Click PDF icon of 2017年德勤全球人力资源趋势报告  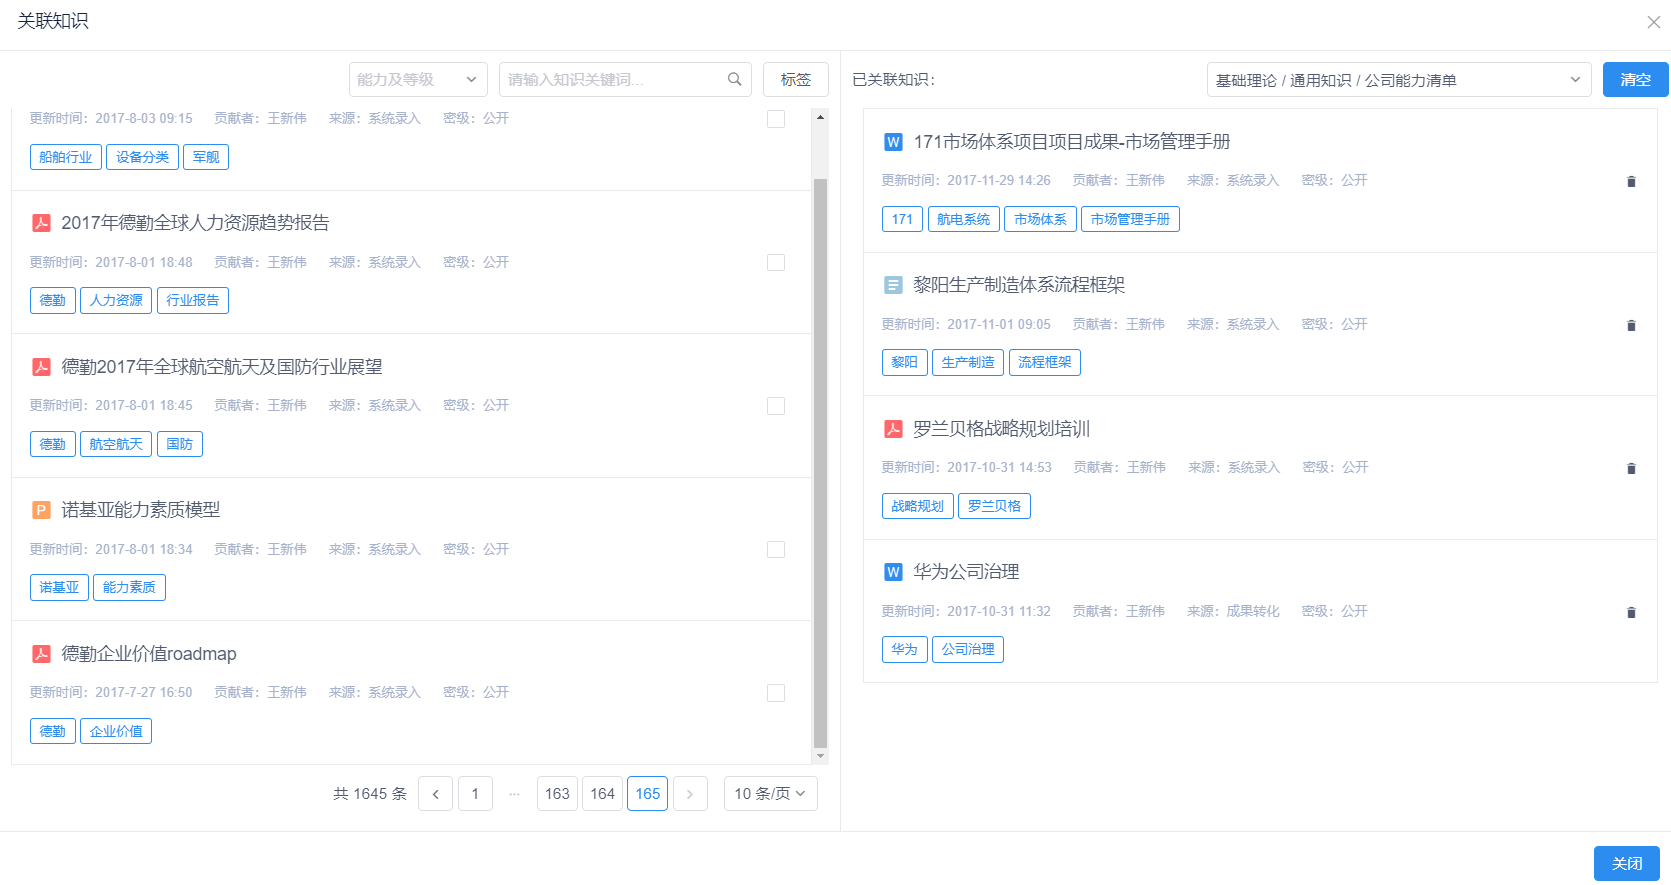(x=41, y=223)
